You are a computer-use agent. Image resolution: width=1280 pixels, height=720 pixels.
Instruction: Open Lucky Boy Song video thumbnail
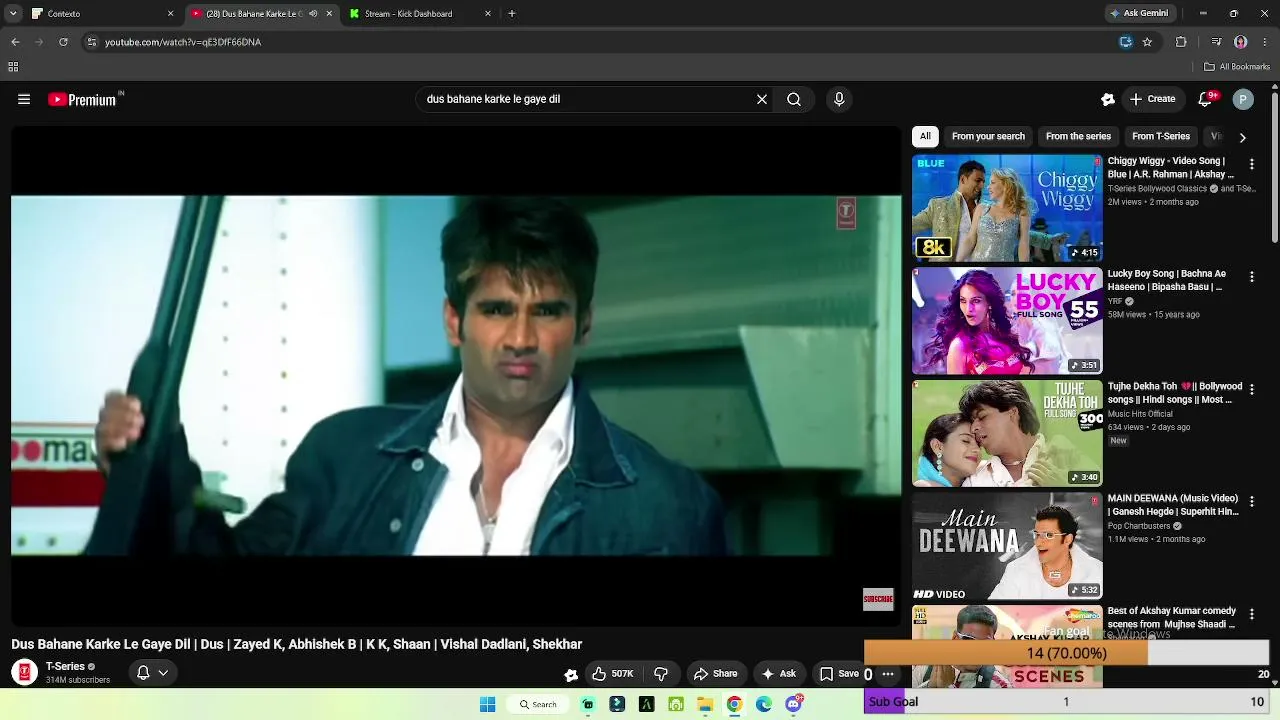coord(1007,320)
